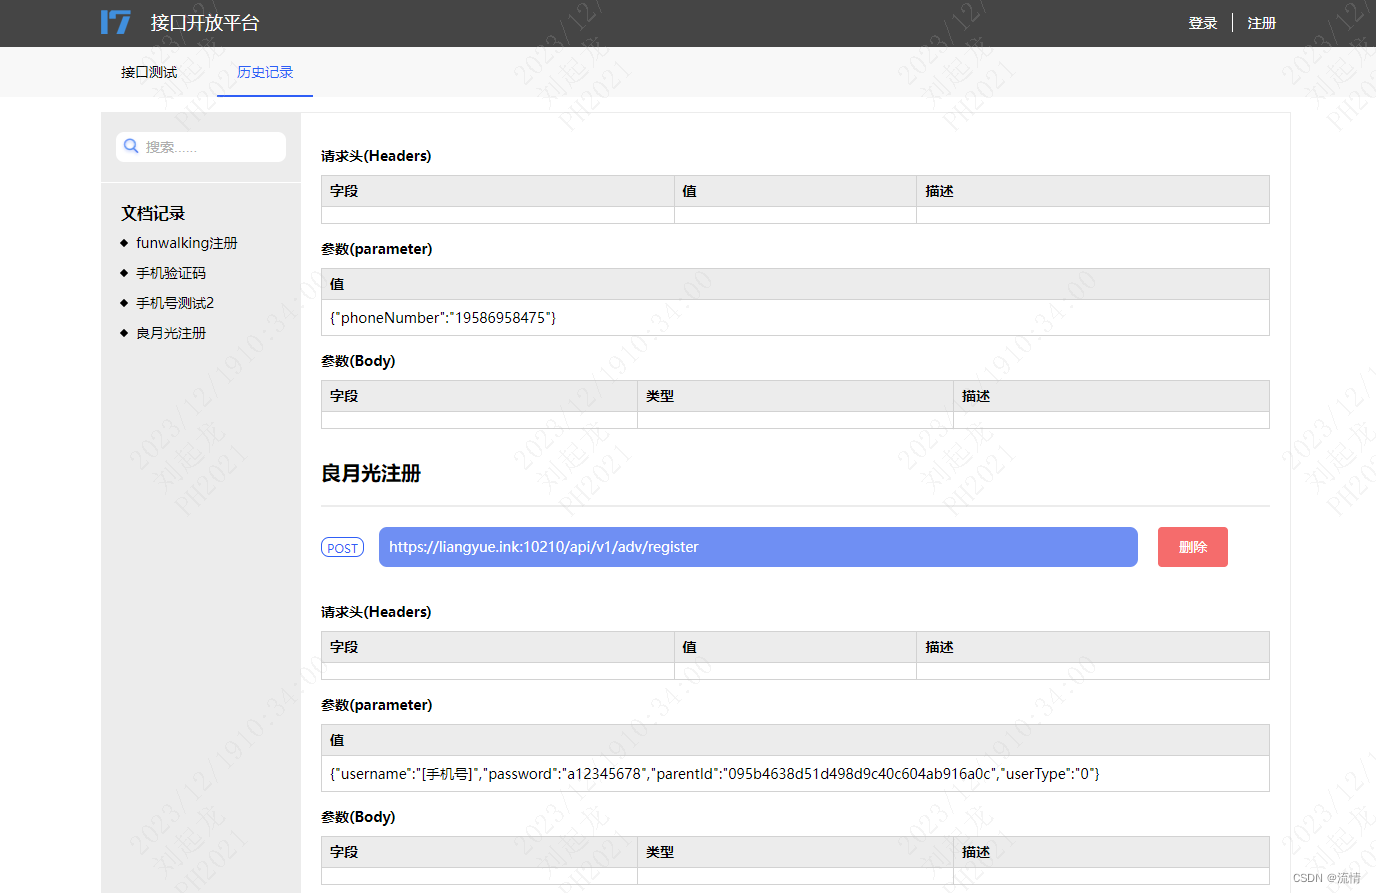Click the magnifier icon in search box
This screenshot has width=1376, height=893.
[x=131, y=146]
